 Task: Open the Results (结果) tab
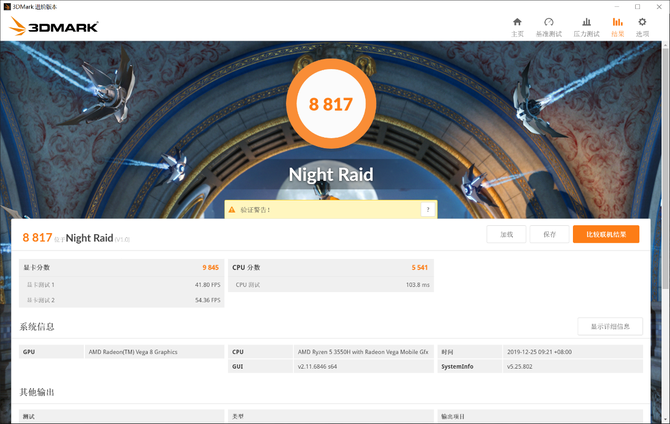click(x=617, y=27)
